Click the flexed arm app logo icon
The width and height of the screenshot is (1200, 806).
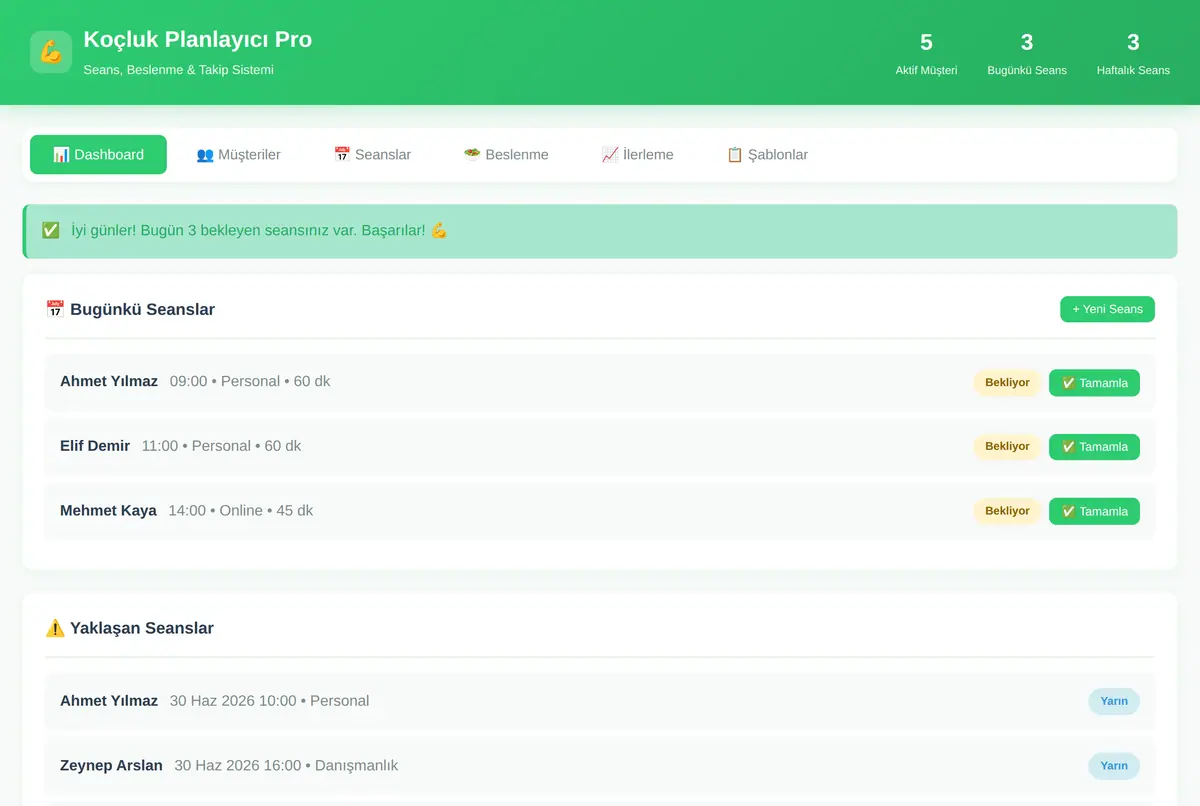tap(51, 52)
